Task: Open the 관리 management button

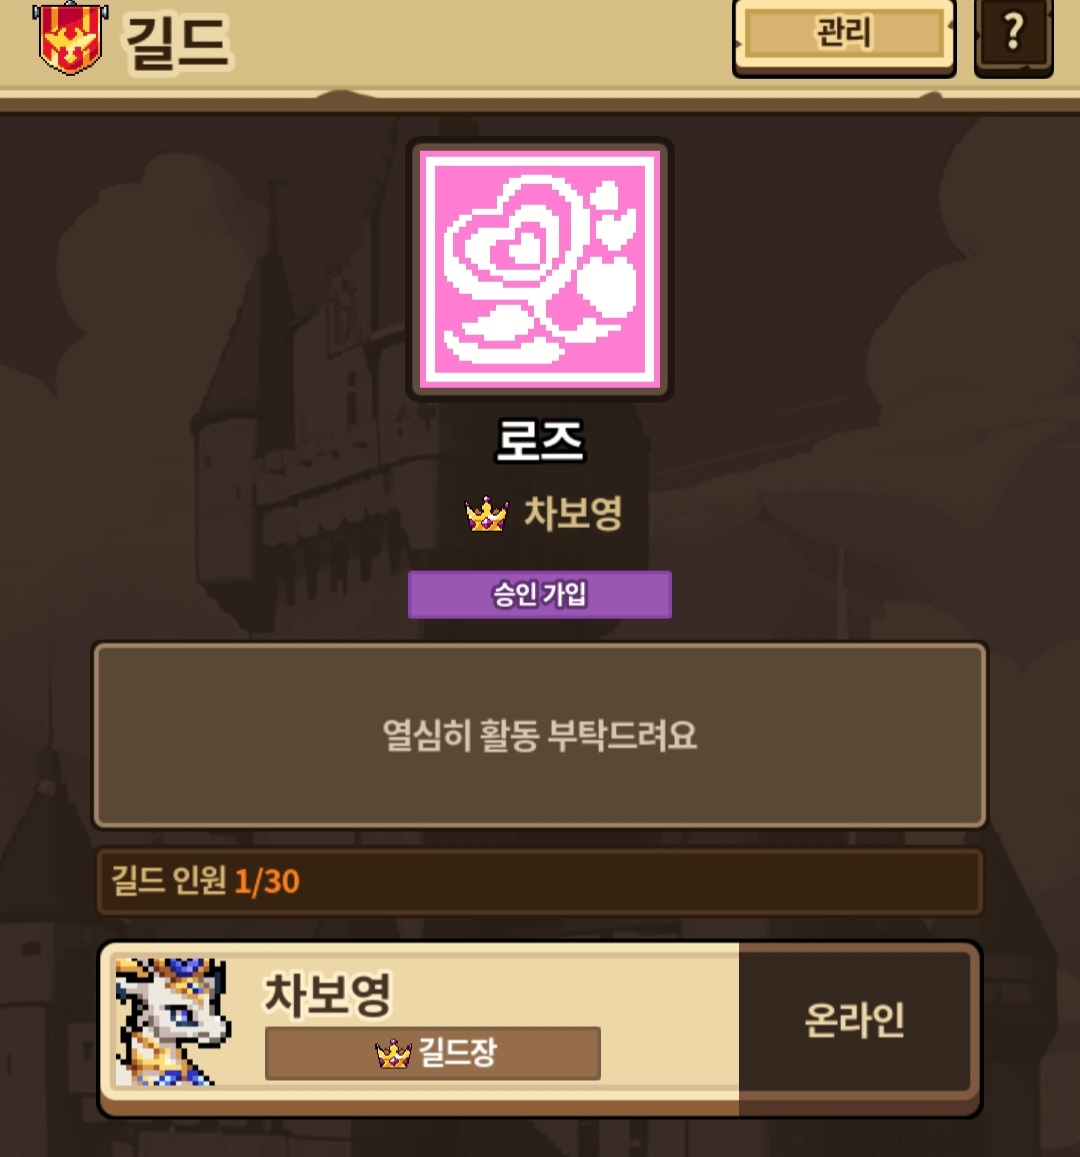Action: pyautogui.click(x=844, y=37)
